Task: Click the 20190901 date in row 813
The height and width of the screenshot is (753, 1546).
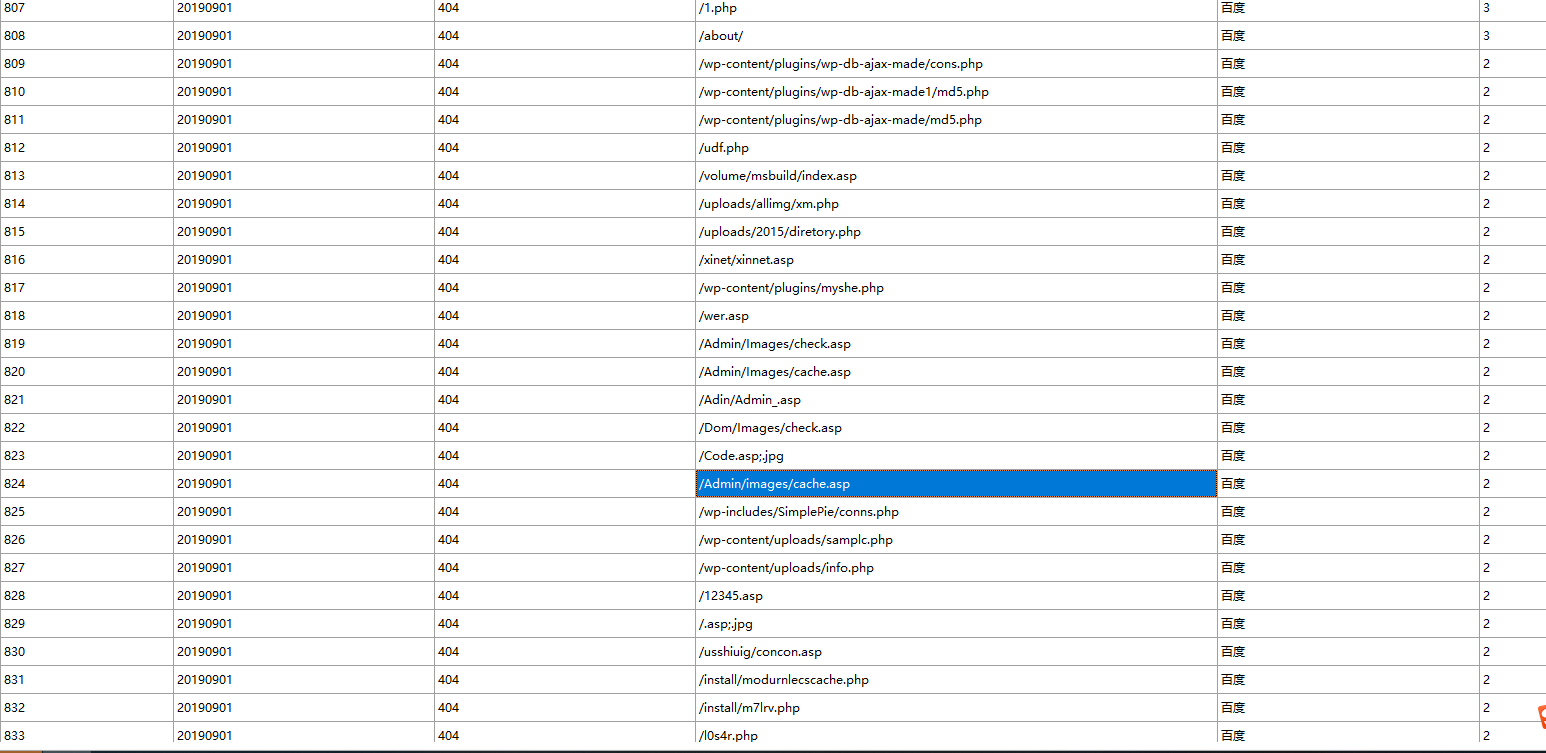Action: click(x=304, y=176)
